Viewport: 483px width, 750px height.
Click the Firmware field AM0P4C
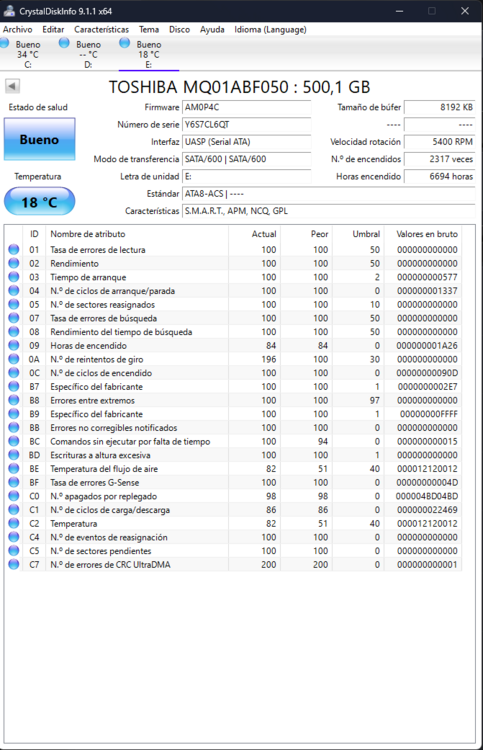247,107
